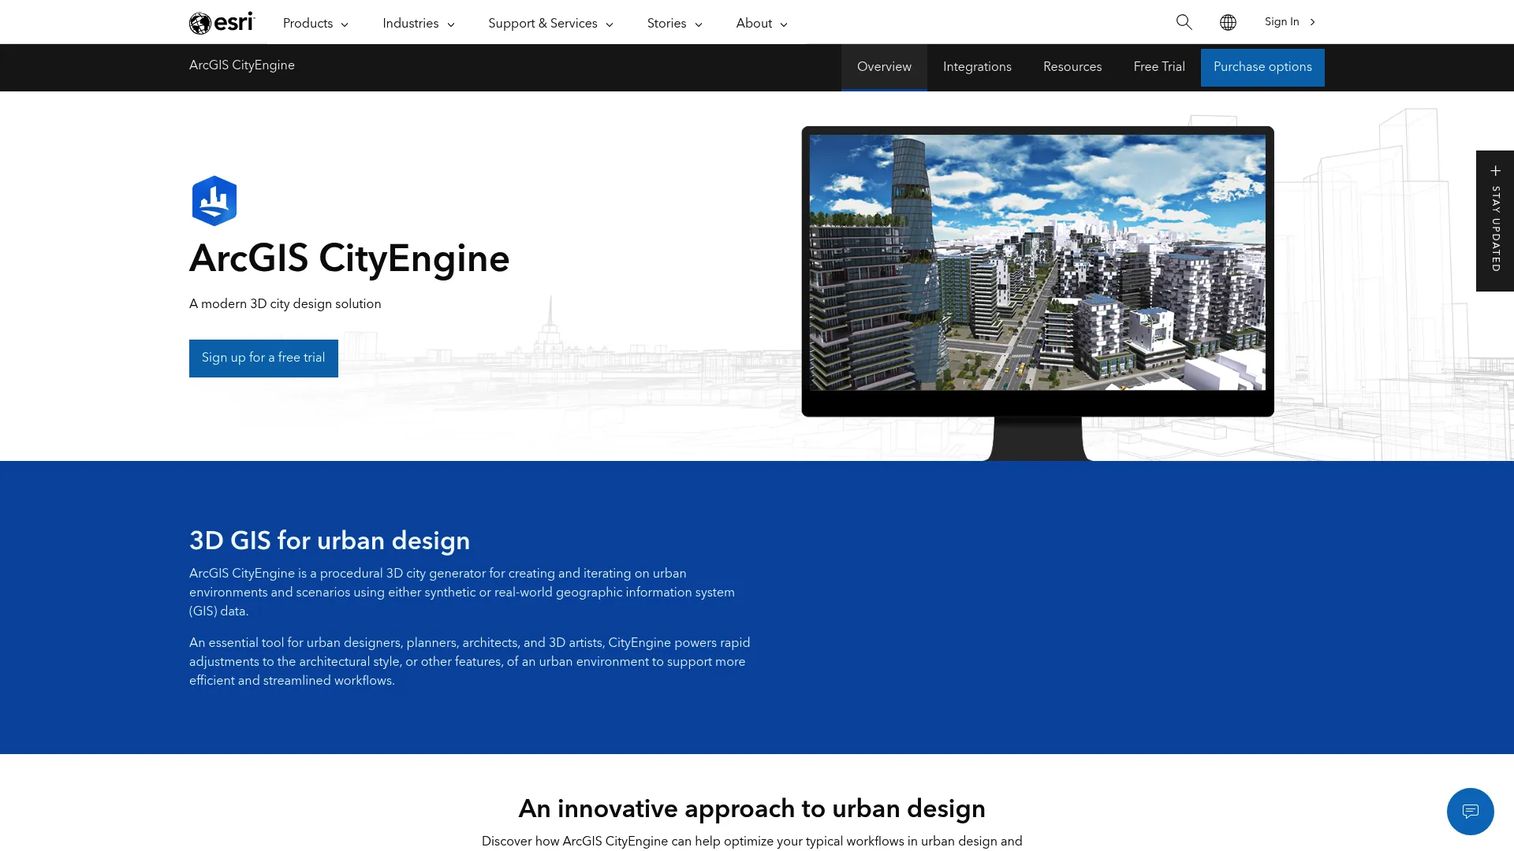Click the city skyline monitor image
This screenshot has height=851, width=1514.
1038,292
